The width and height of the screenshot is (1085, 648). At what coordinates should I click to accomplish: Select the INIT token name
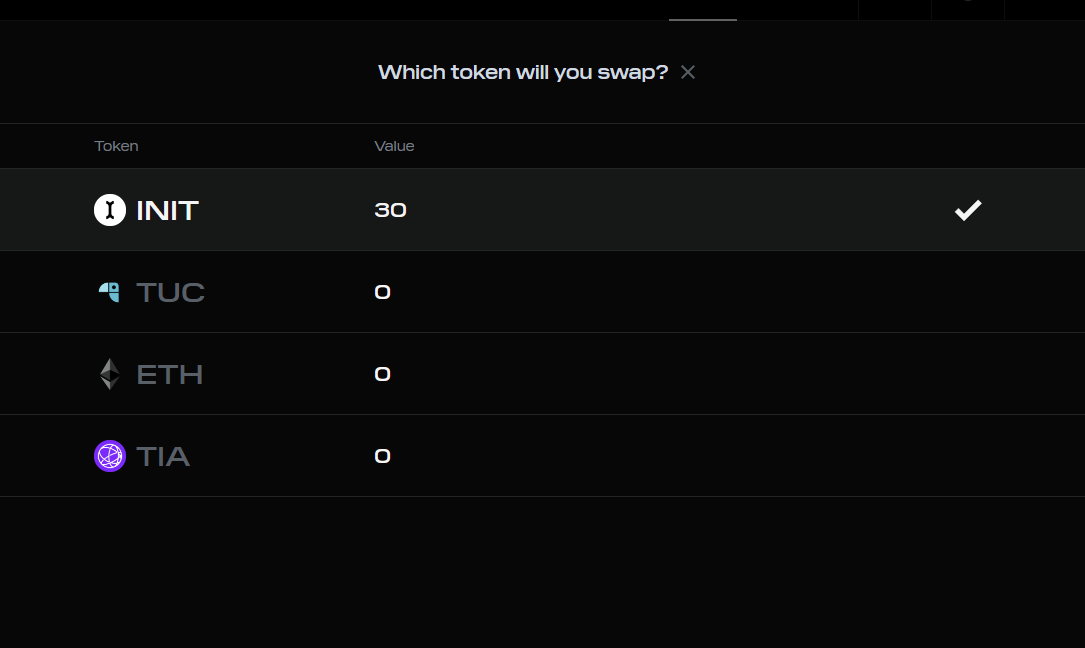(x=167, y=210)
